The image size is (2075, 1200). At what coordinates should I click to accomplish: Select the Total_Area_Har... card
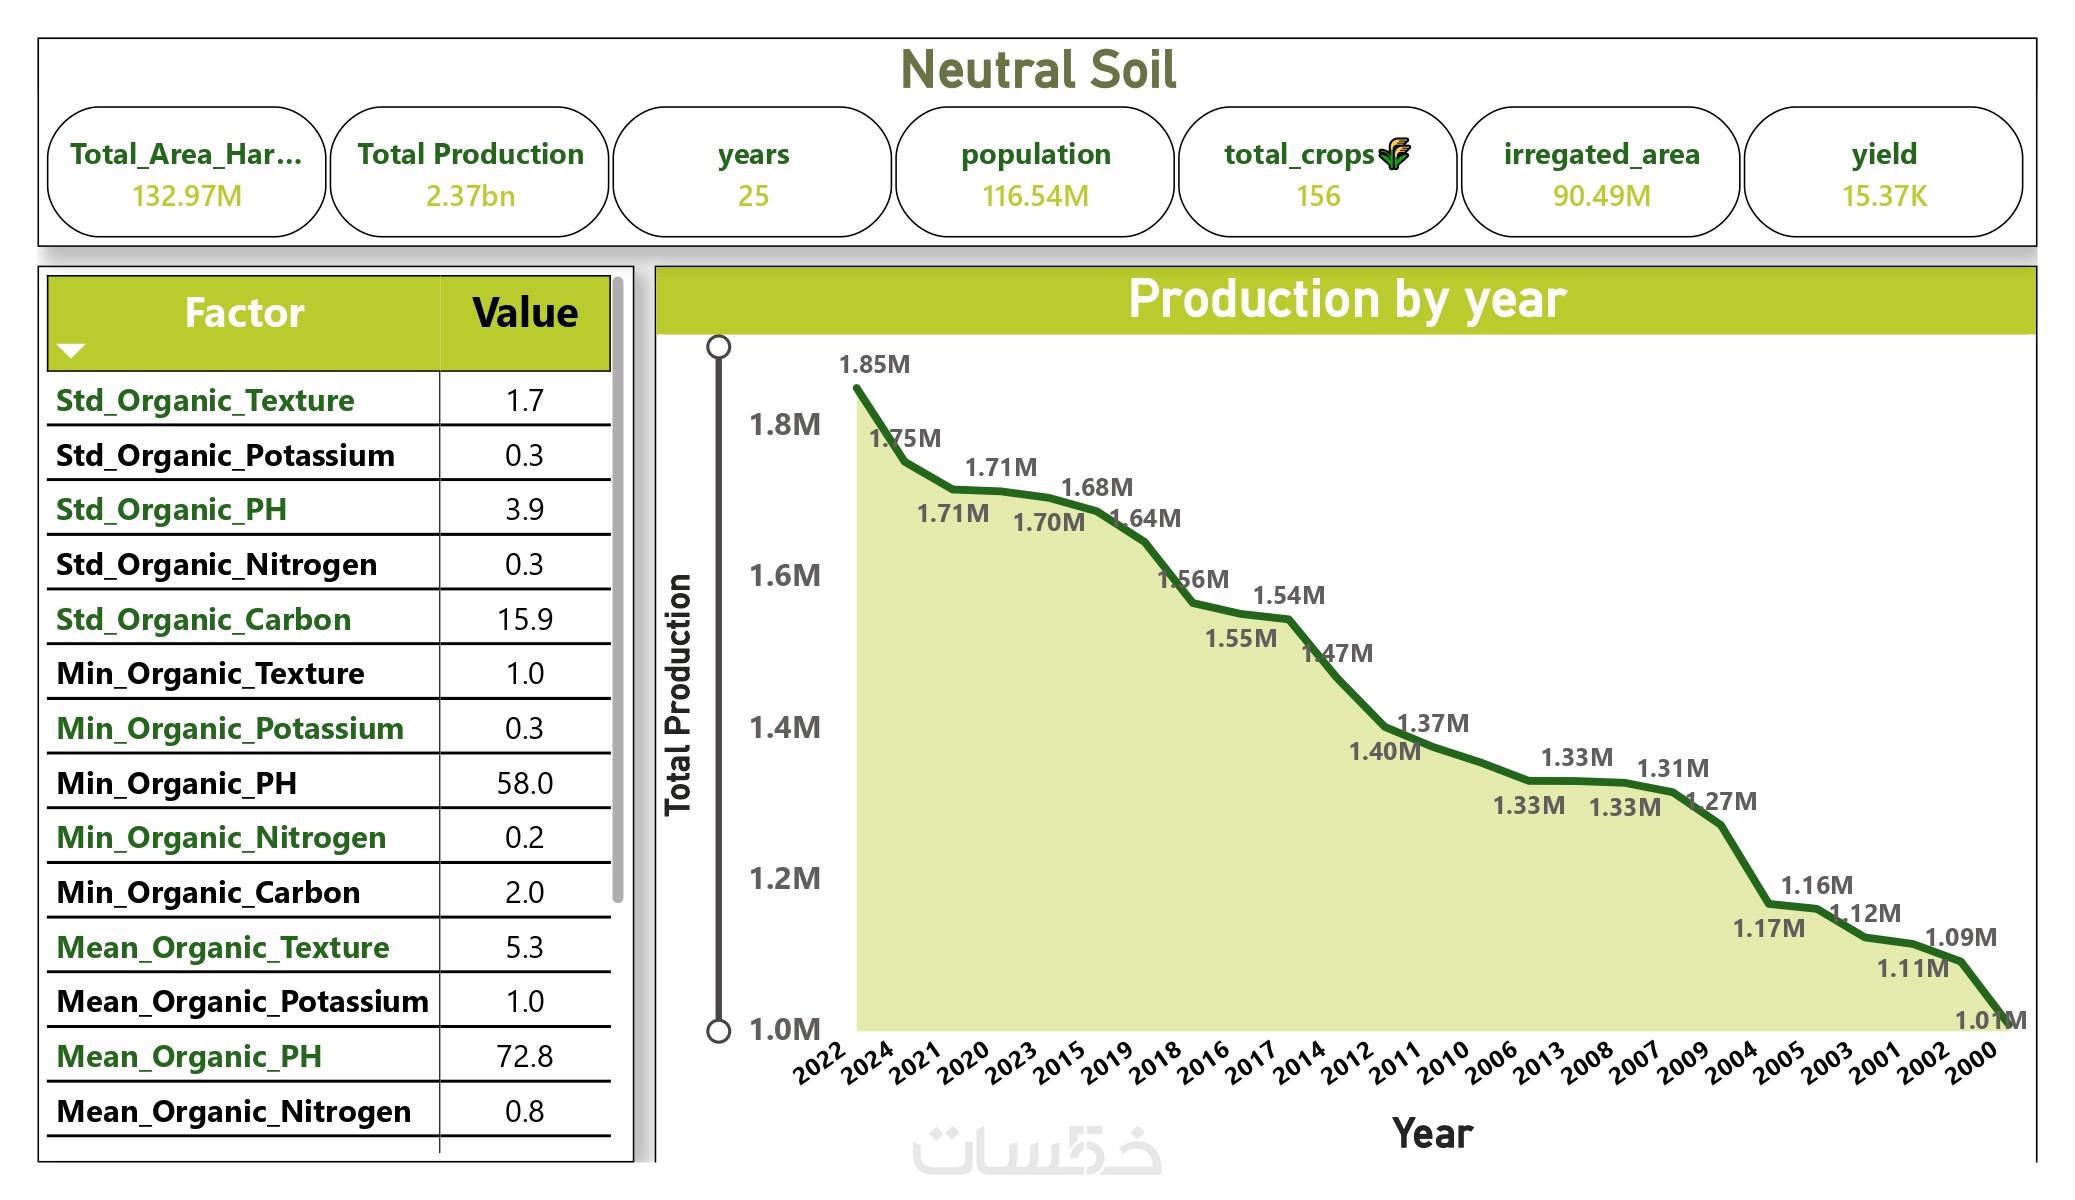pyautogui.click(x=187, y=173)
